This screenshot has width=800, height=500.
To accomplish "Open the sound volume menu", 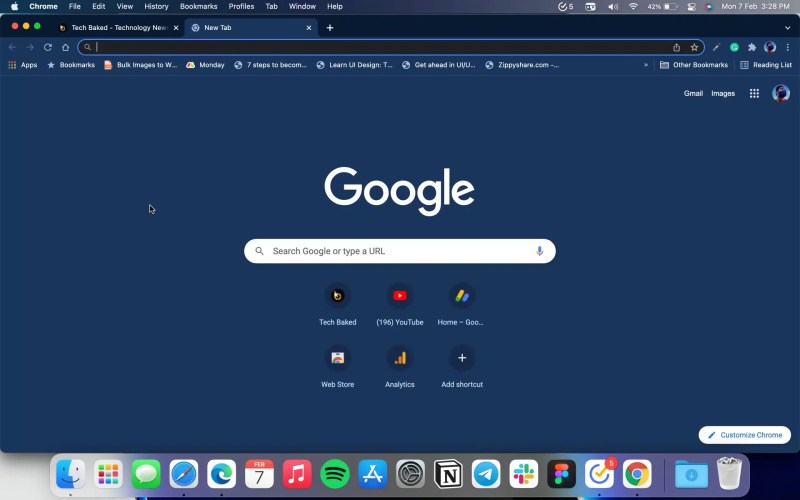I will (x=613, y=7).
